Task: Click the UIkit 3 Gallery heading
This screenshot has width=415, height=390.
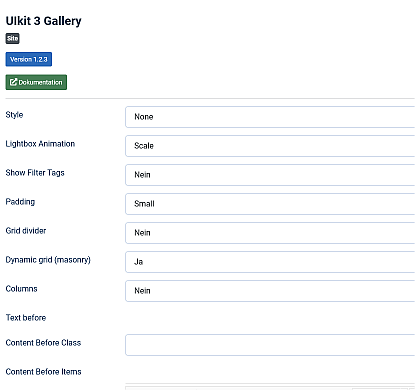Action: [x=43, y=21]
